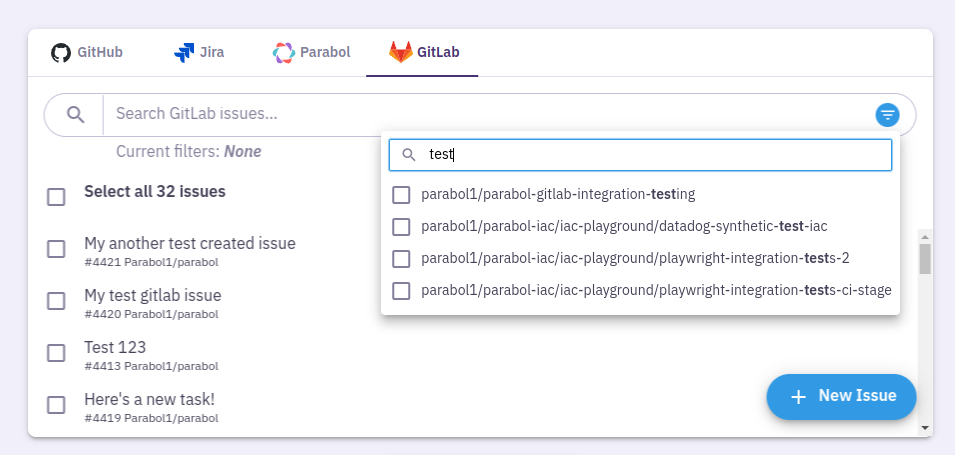Check the parabol-gitlab-integration-testing repository checkbox
Screen dimensions: 955x455
coord(401,194)
